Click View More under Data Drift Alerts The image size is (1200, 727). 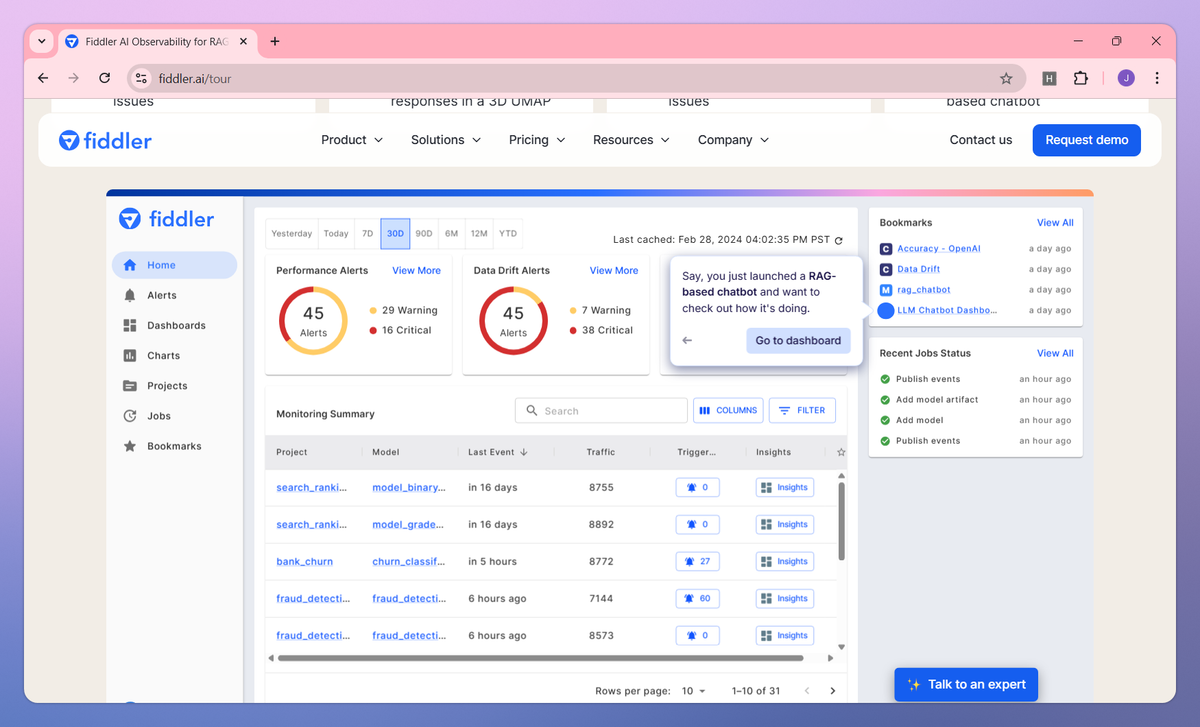[614, 270]
